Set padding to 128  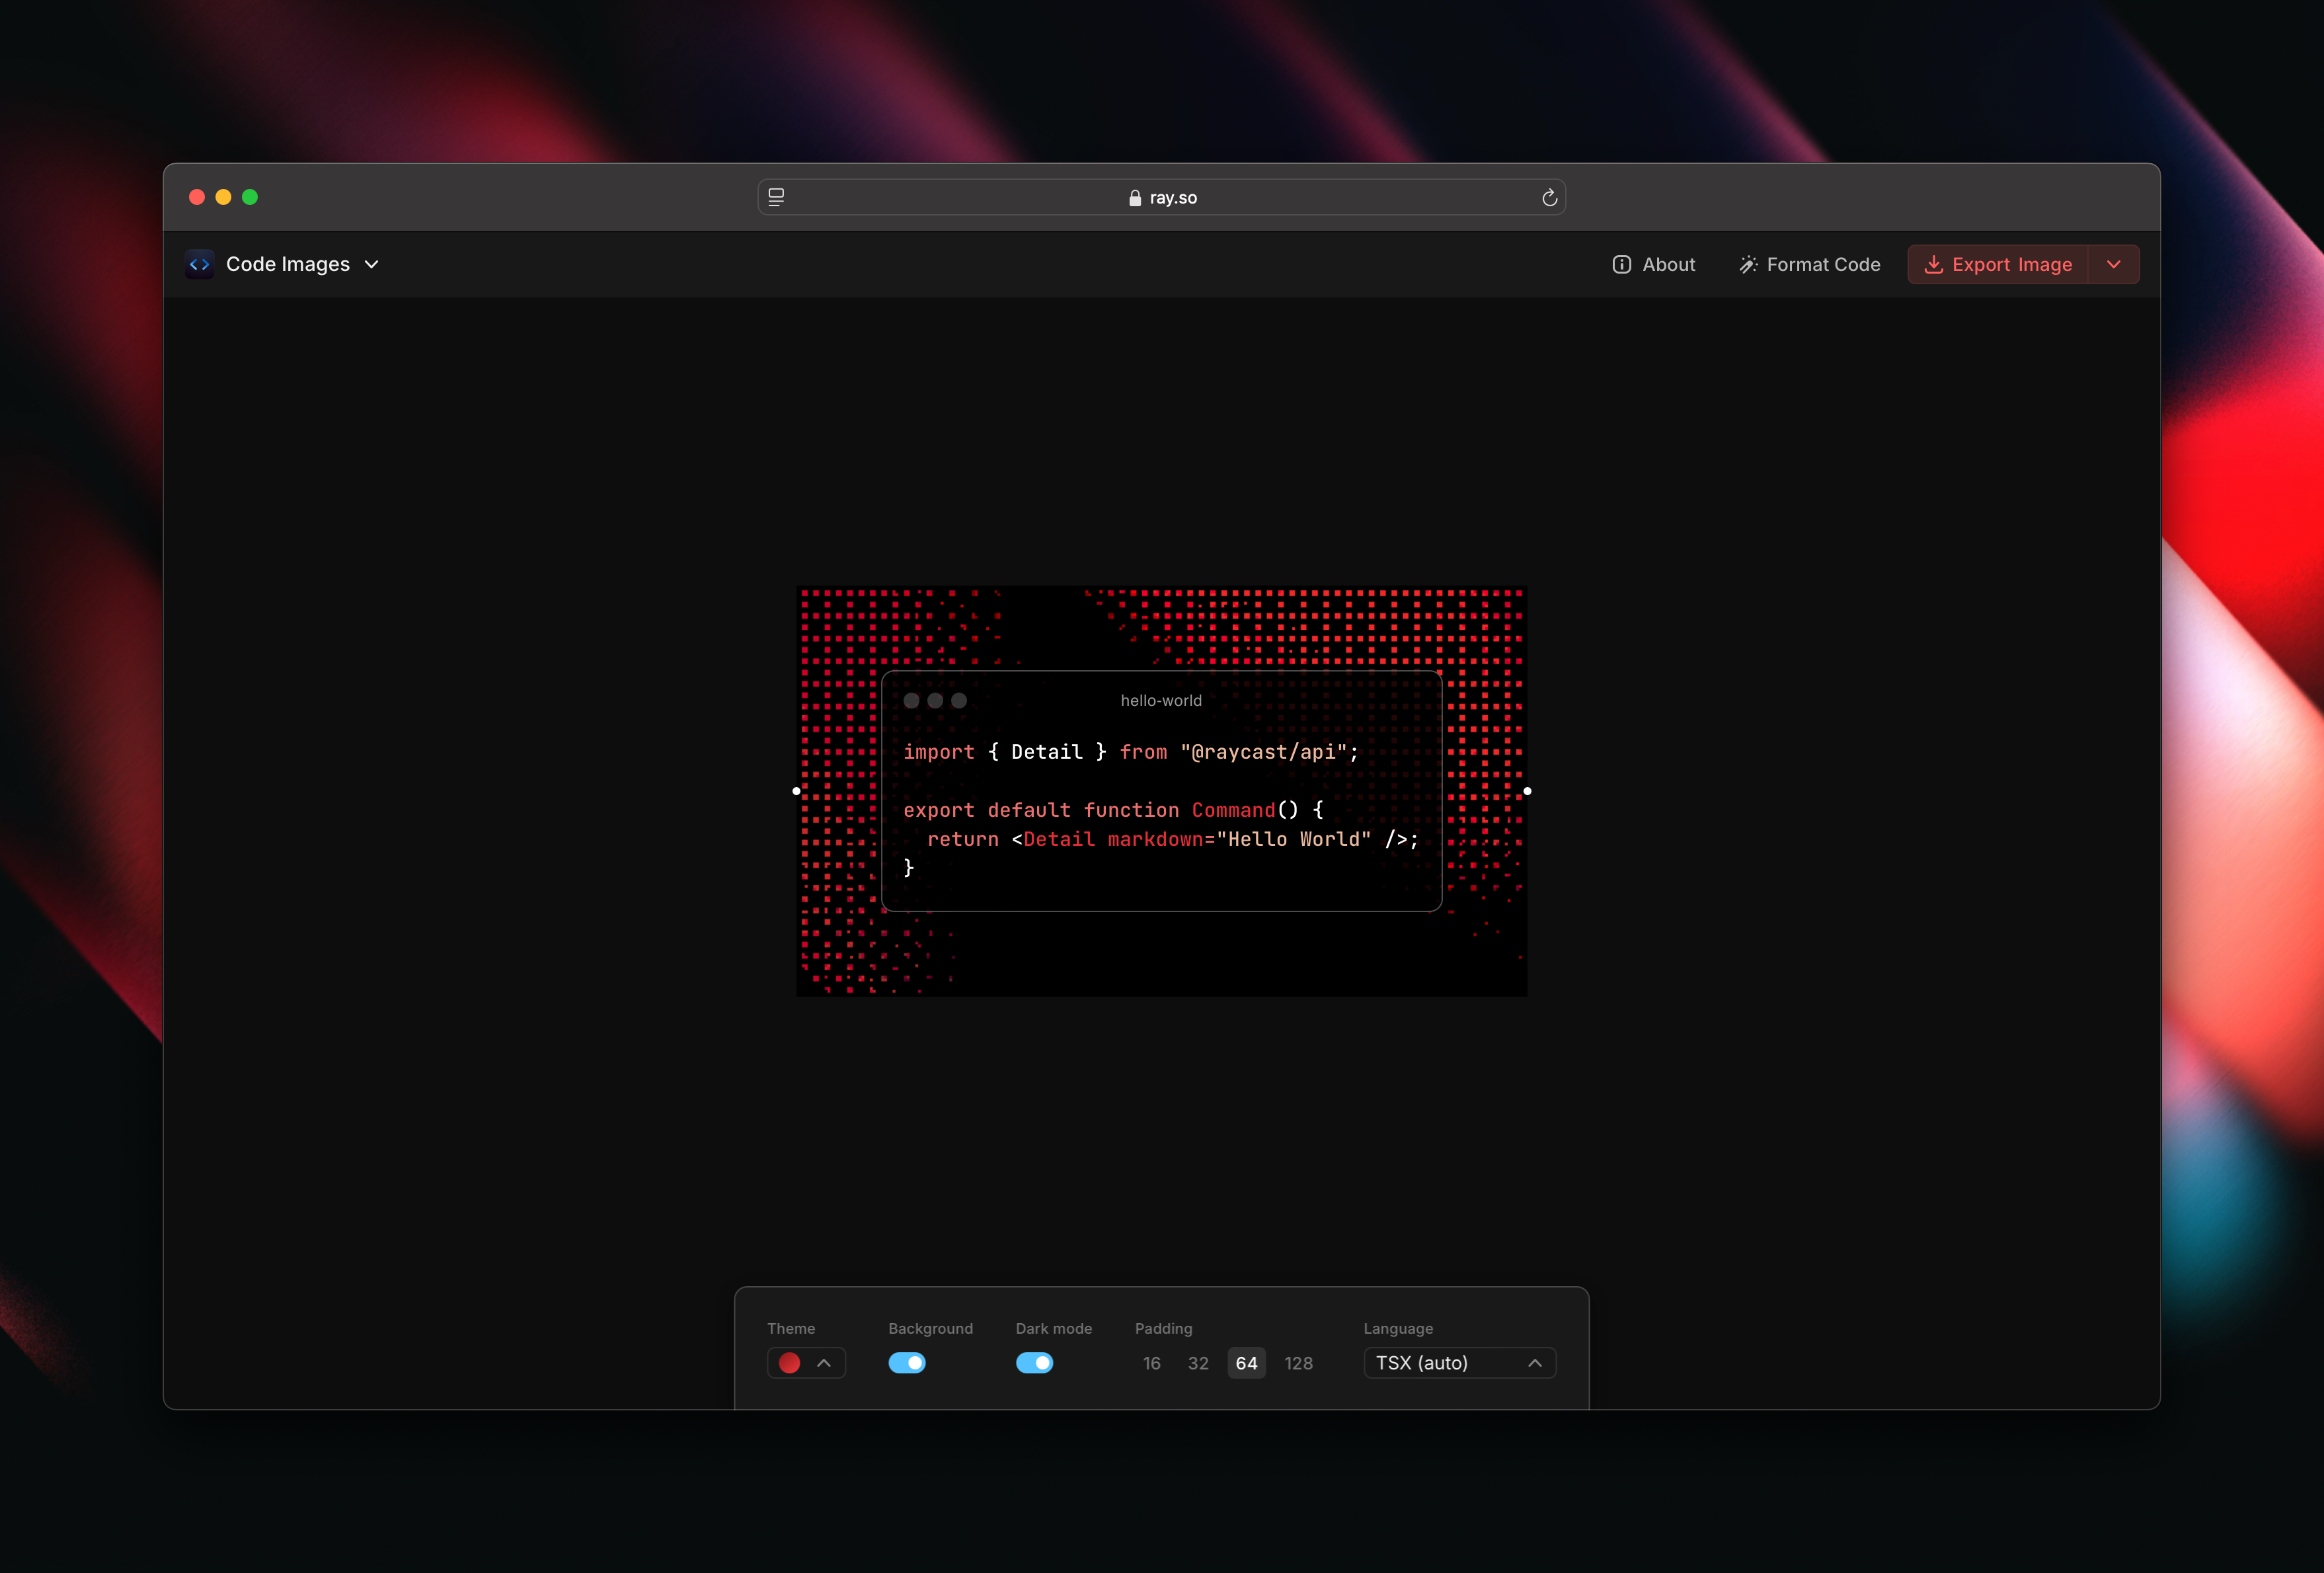pos(1298,1363)
